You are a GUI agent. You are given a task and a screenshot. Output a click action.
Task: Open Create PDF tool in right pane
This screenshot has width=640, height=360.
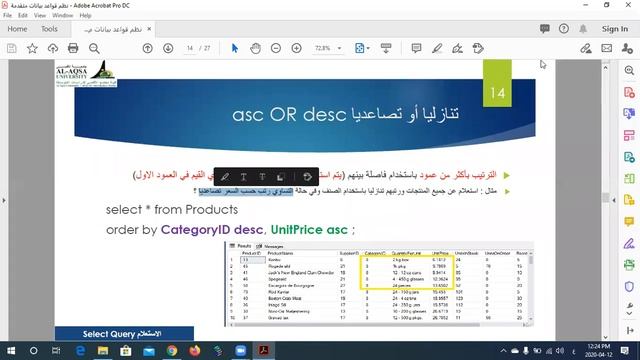pyautogui.click(x=629, y=92)
